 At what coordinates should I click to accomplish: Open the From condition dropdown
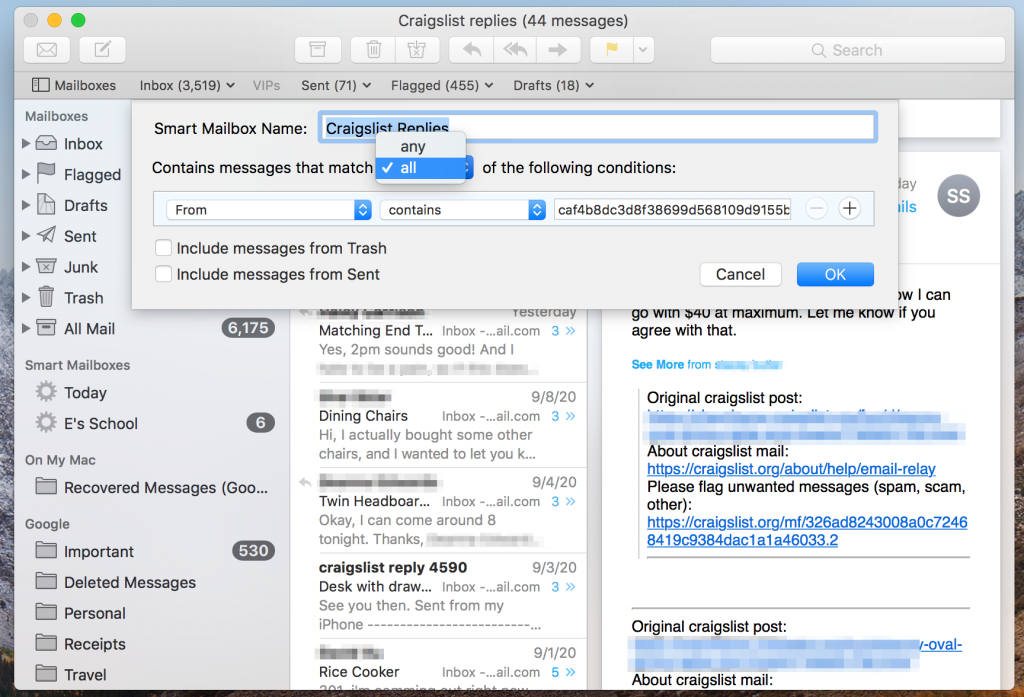(269, 210)
